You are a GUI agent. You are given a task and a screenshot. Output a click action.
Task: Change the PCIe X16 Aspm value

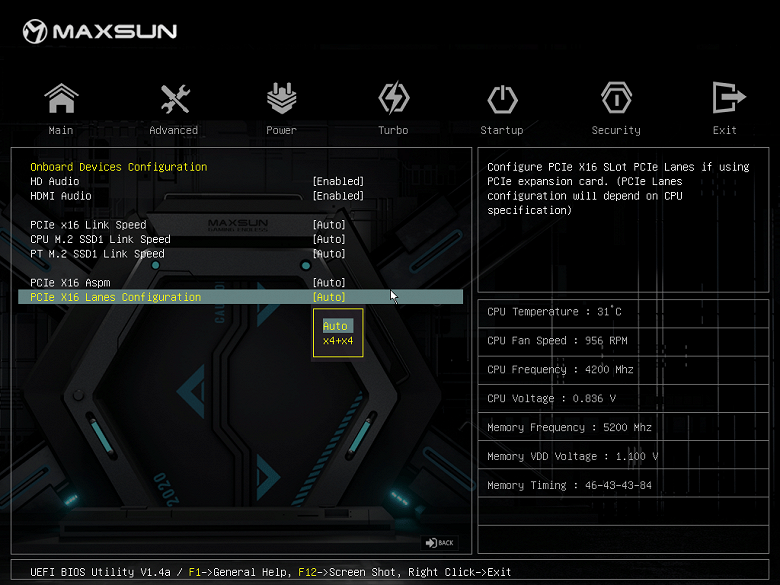[329, 283]
